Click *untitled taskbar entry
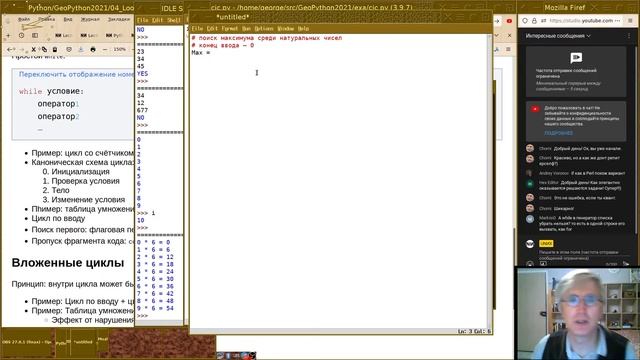 click(83, 342)
